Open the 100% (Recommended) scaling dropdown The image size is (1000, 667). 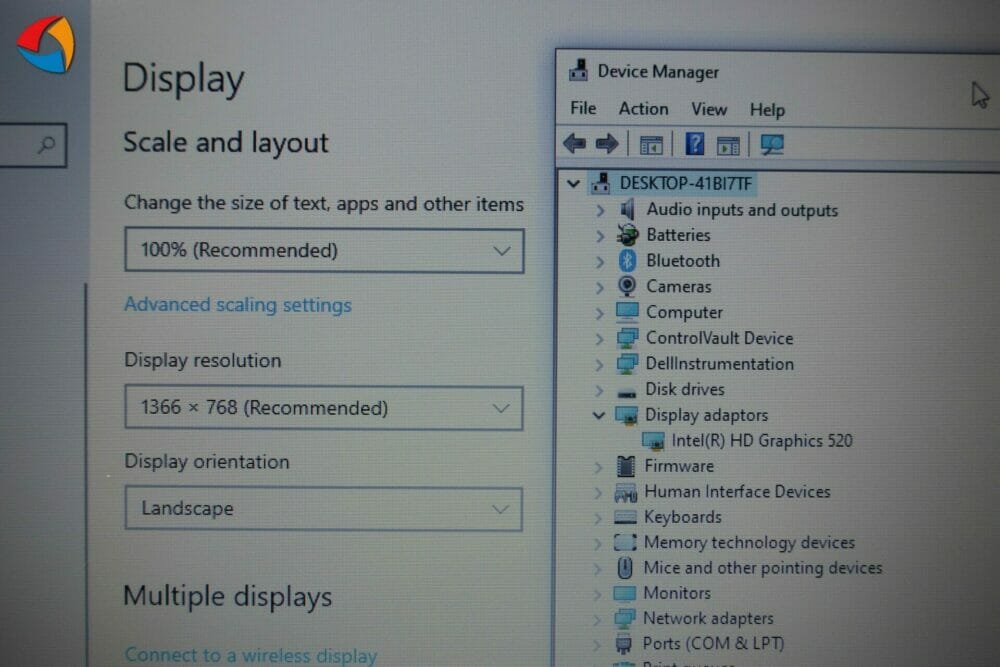click(x=324, y=250)
